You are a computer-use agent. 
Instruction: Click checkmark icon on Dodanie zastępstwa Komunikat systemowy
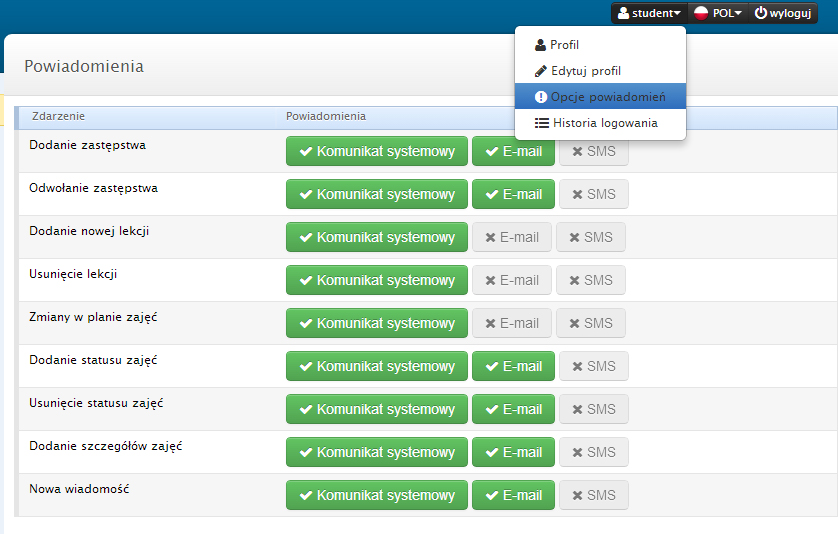click(304, 152)
